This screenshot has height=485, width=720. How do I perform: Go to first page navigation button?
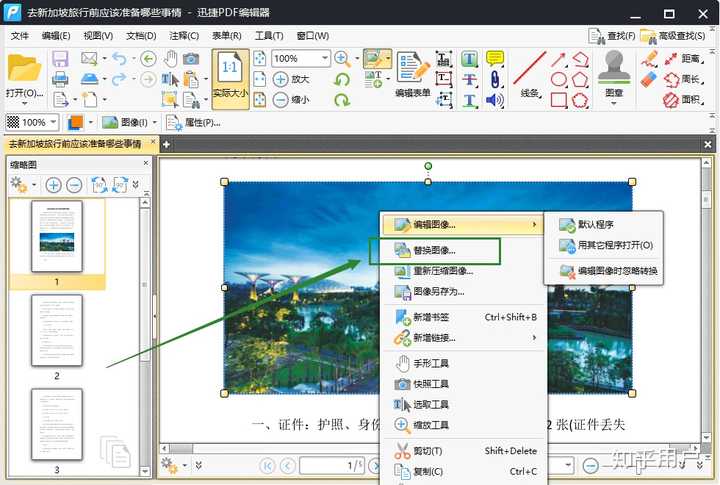click(267, 466)
